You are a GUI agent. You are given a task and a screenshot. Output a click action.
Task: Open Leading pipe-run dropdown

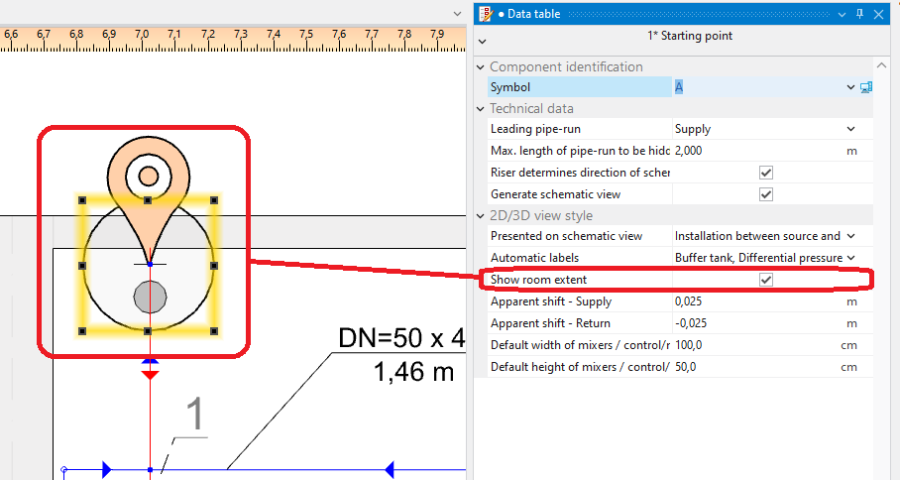point(851,129)
